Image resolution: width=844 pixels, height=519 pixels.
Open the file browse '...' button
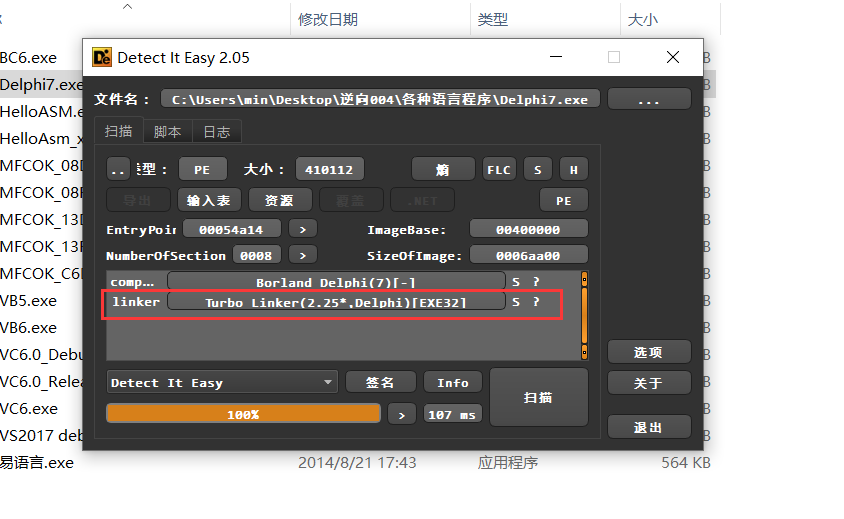click(x=649, y=100)
